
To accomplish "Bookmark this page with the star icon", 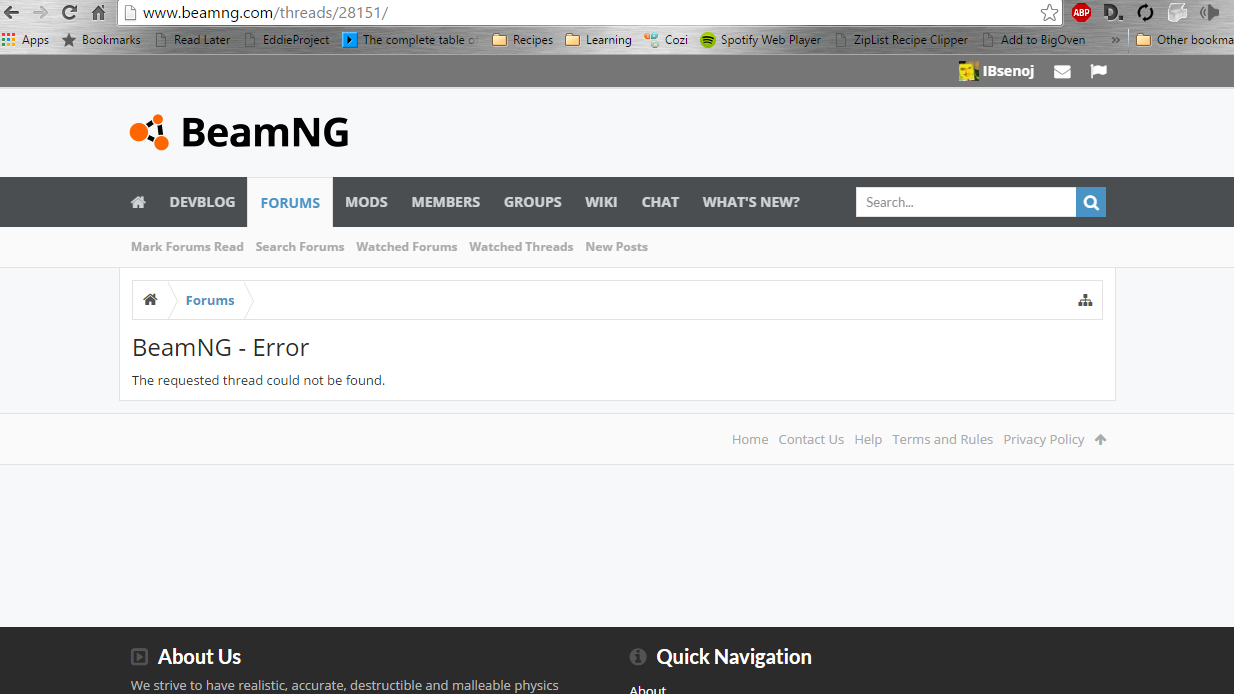I will [x=1049, y=12].
